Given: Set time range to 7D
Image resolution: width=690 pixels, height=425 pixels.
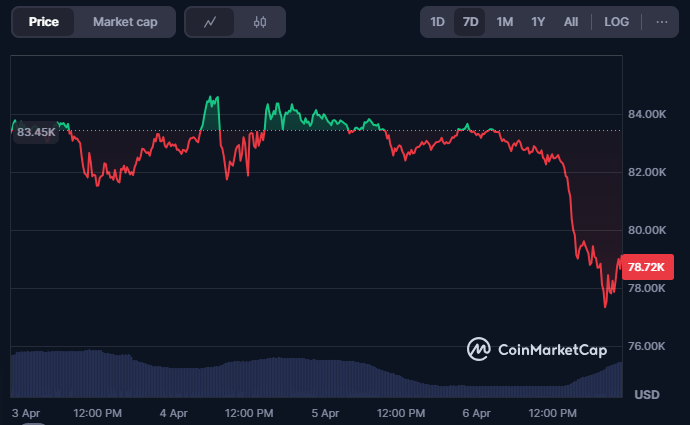Looking at the screenshot, I should click(470, 22).
